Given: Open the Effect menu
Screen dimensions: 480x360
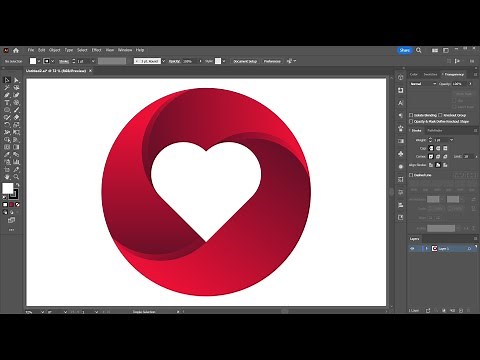Looking at the screenshot, I should click(96, 50).
